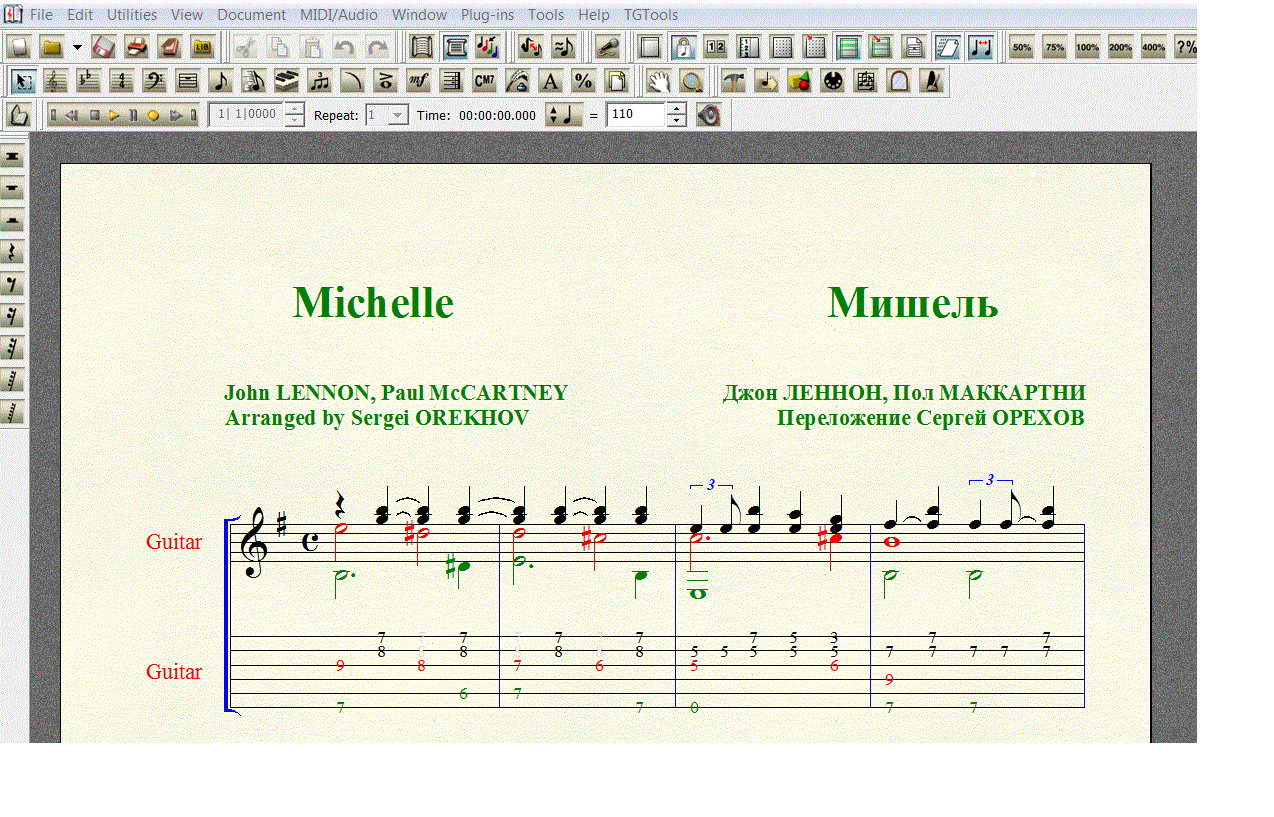This screenshot has width=1274, height=817.
Task: Select the Expression mf tool
Action: coord(417,81)
